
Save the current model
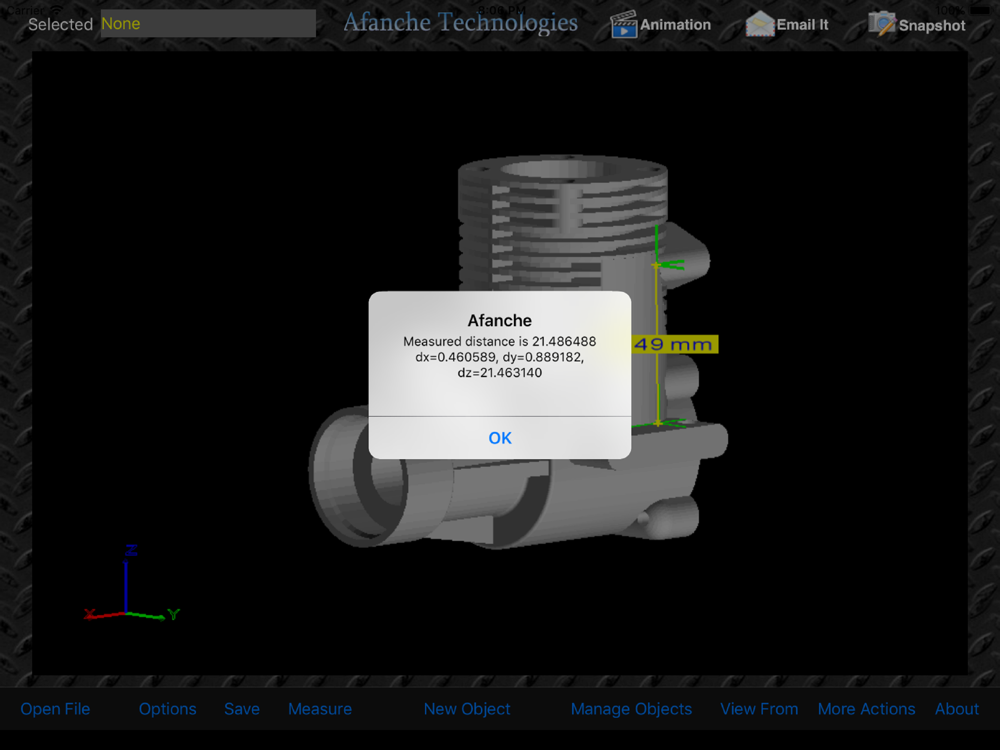click(242, 709)
